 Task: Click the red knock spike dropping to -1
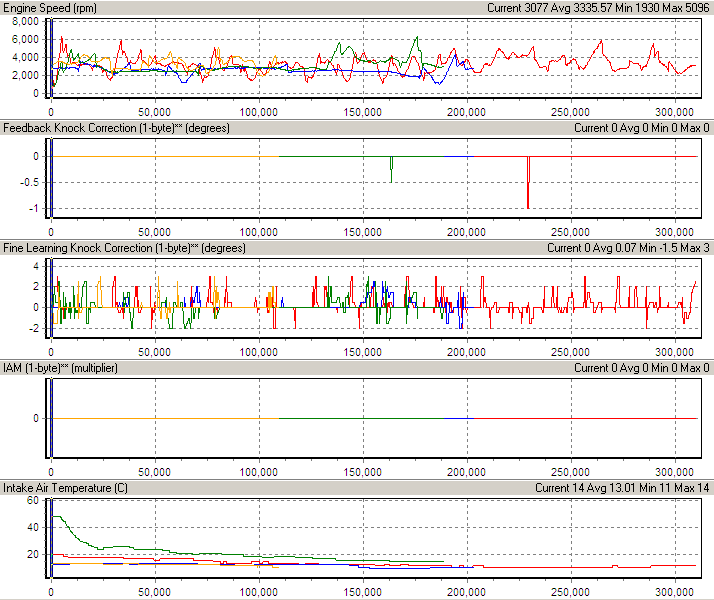coord(528,185)
